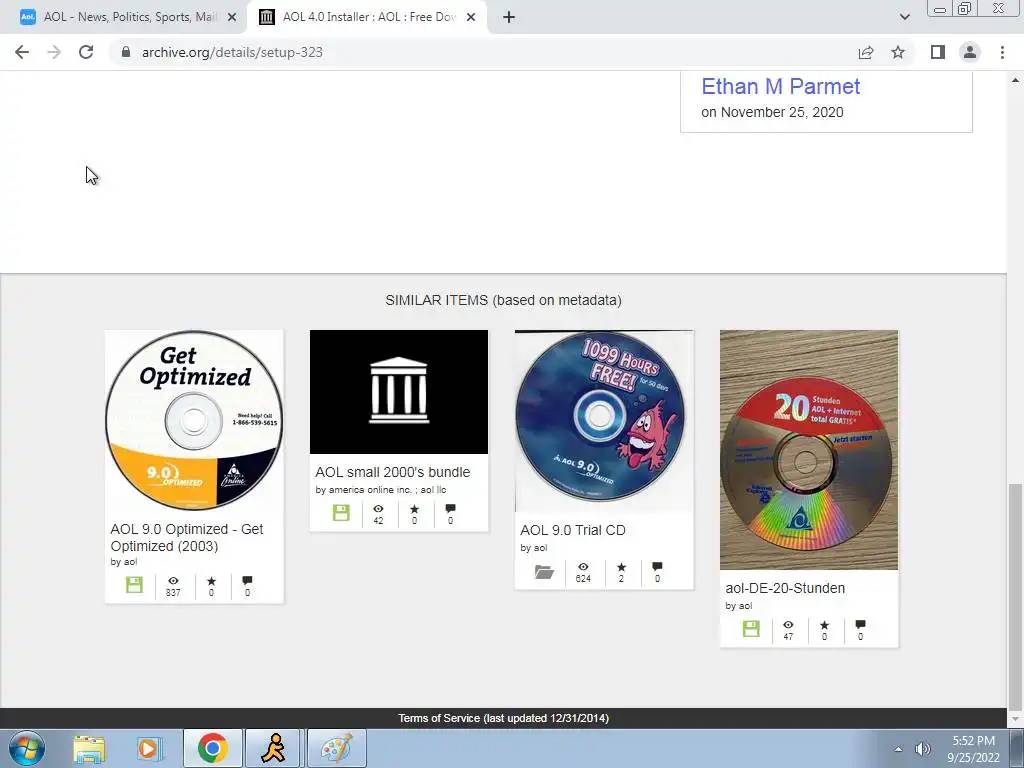Image resolution: width=1024 pixels, height=768 pixels.
Task: Share this page via share icon
Action: [866, 52]
